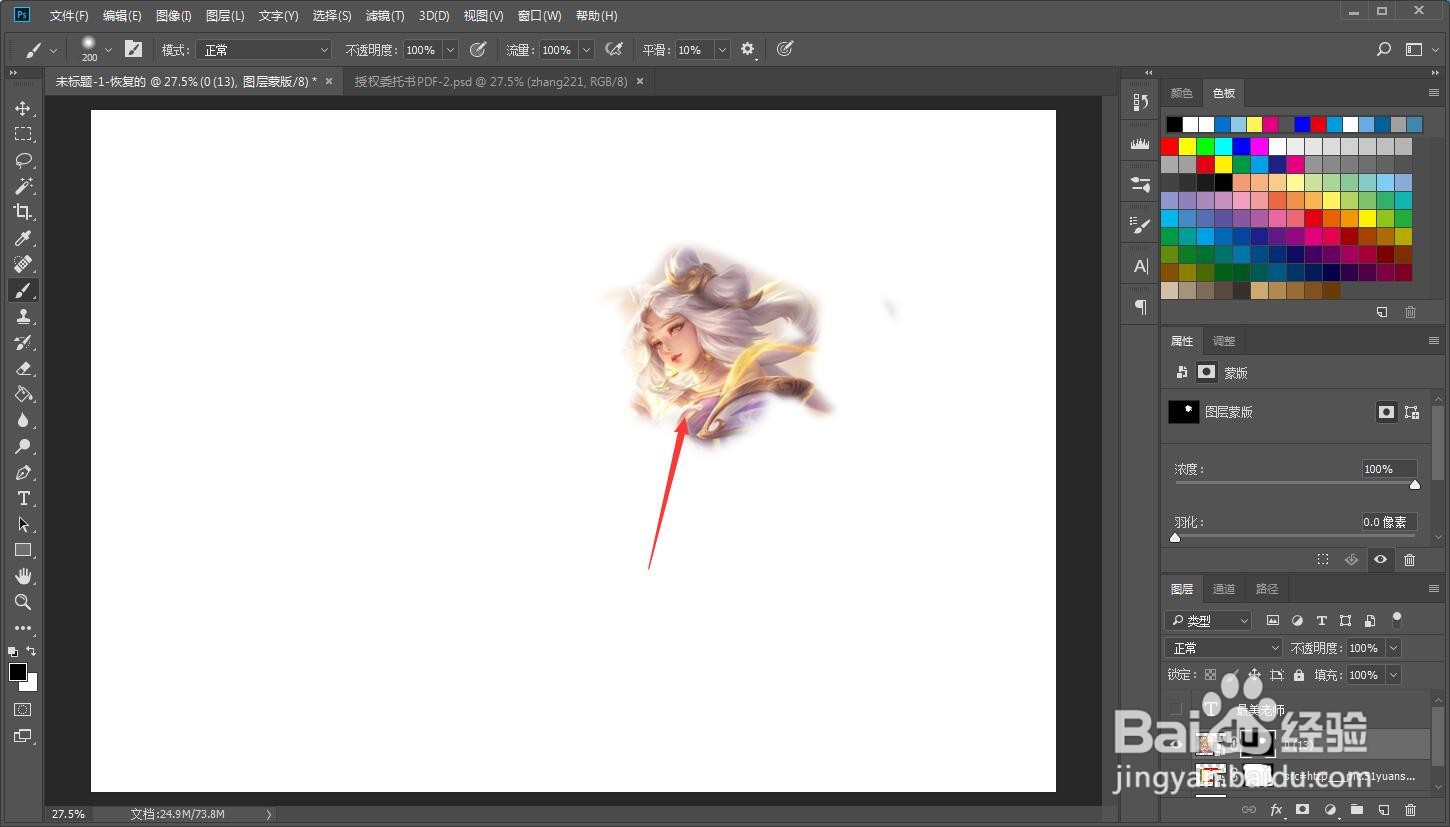Select the Eyedropper tool
Image resolution: width=1450 pixels, height=827 pixels.
[x=23, y=238]
